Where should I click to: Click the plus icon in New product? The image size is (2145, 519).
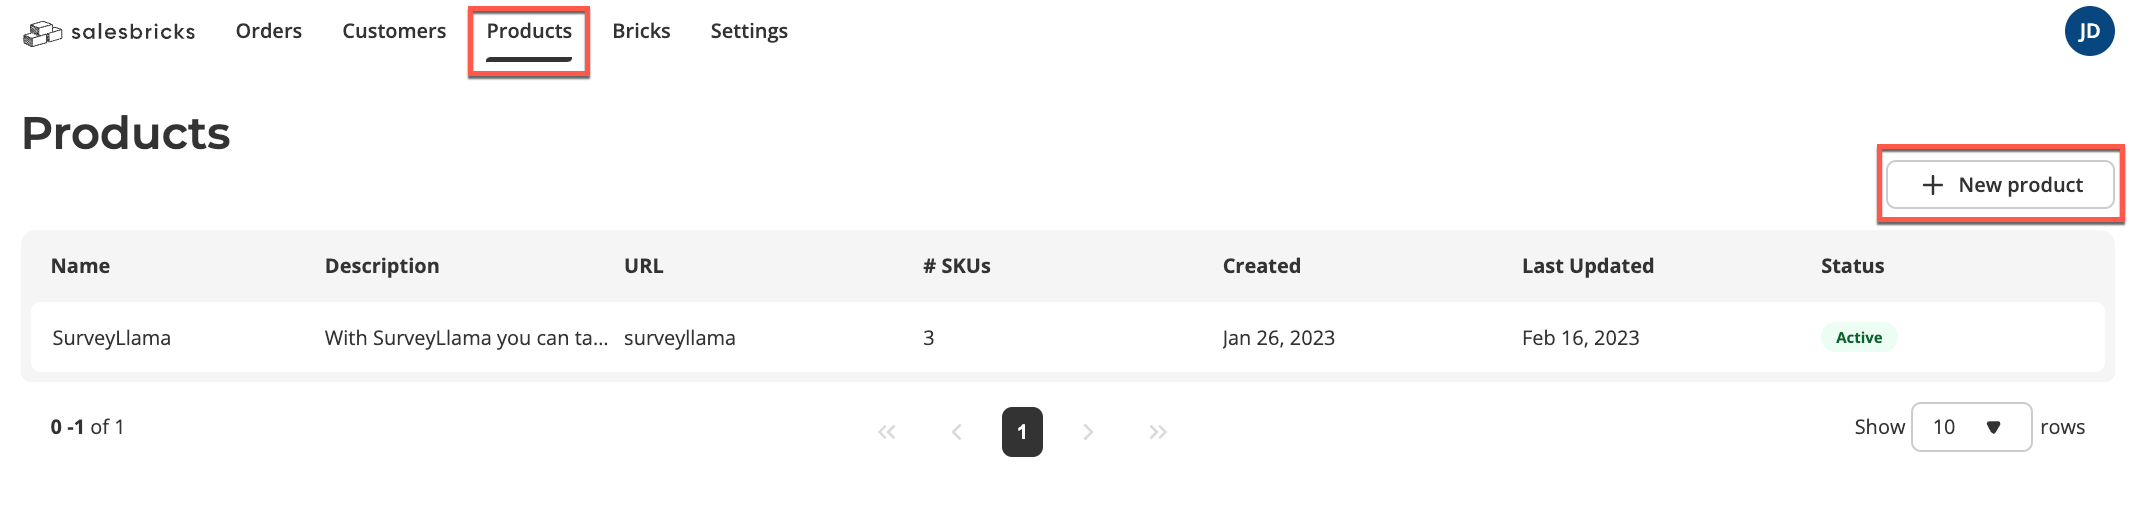1933,185
